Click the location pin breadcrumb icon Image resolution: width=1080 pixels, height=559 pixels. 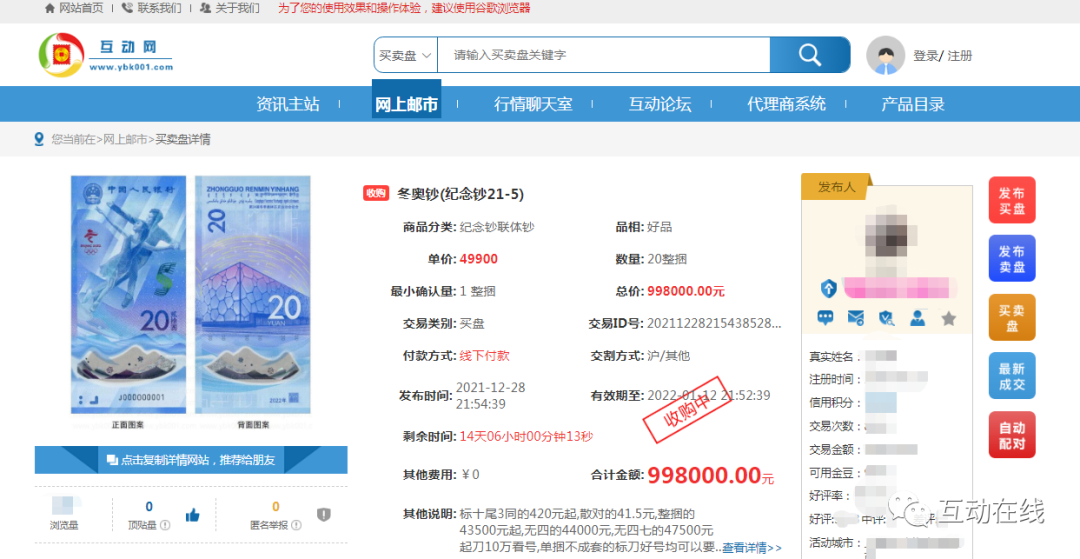pyautogui.click(x=39, y=139)
